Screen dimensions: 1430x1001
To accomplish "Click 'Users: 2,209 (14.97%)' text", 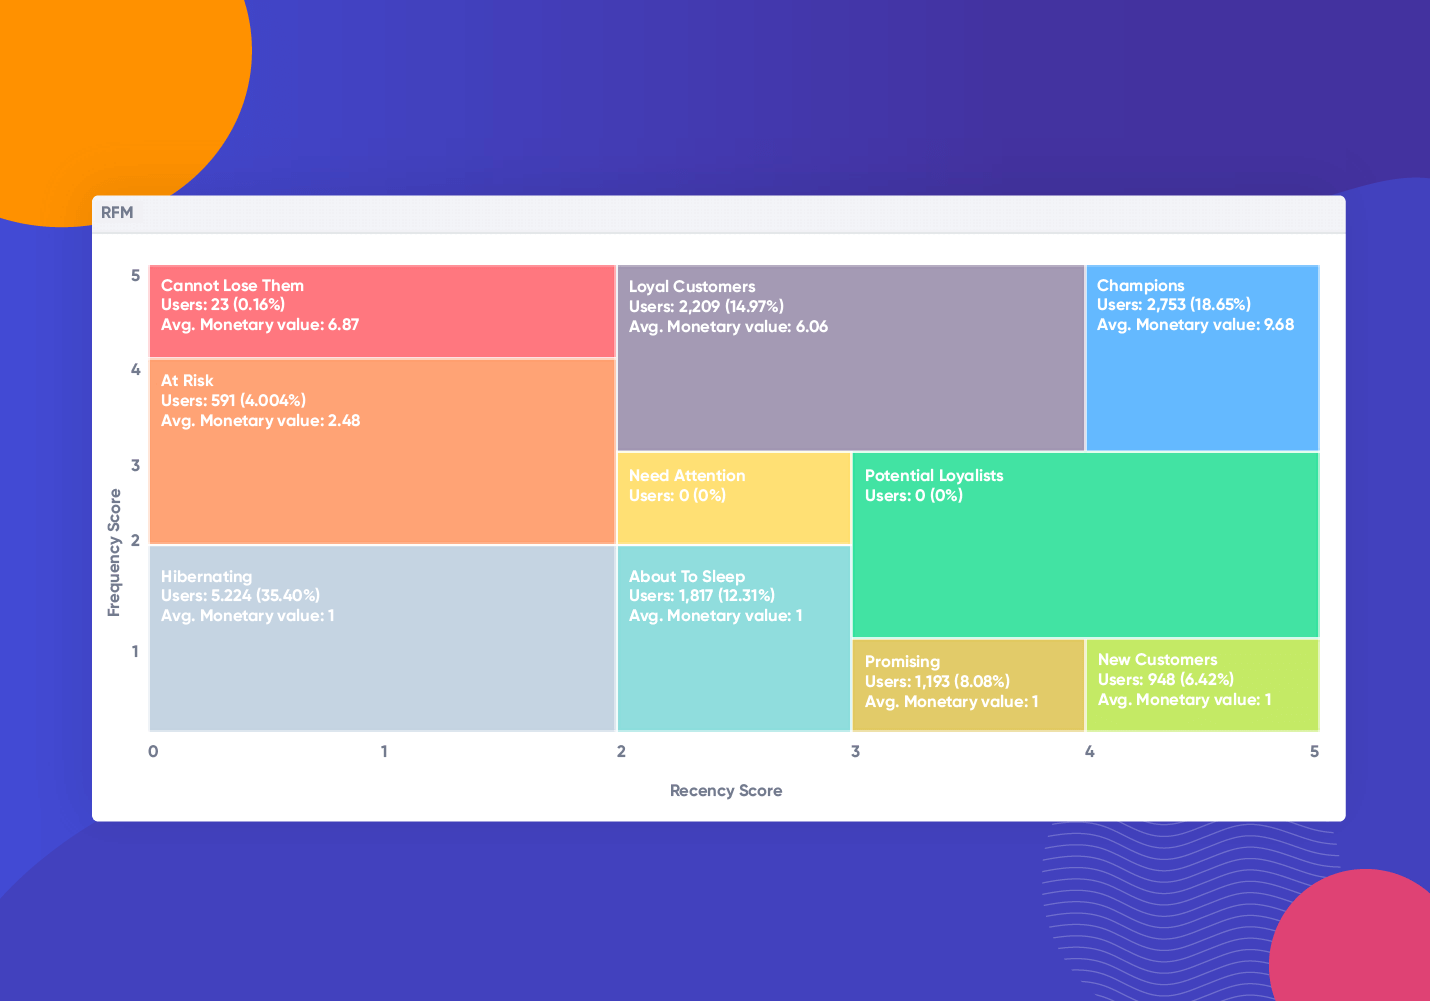I will click(706, 307).
